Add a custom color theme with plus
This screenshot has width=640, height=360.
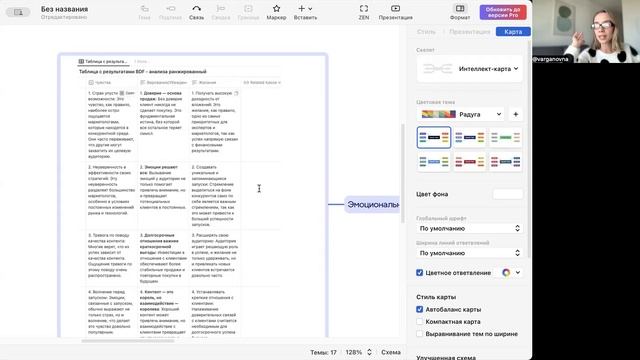click(x=516, y=114)
